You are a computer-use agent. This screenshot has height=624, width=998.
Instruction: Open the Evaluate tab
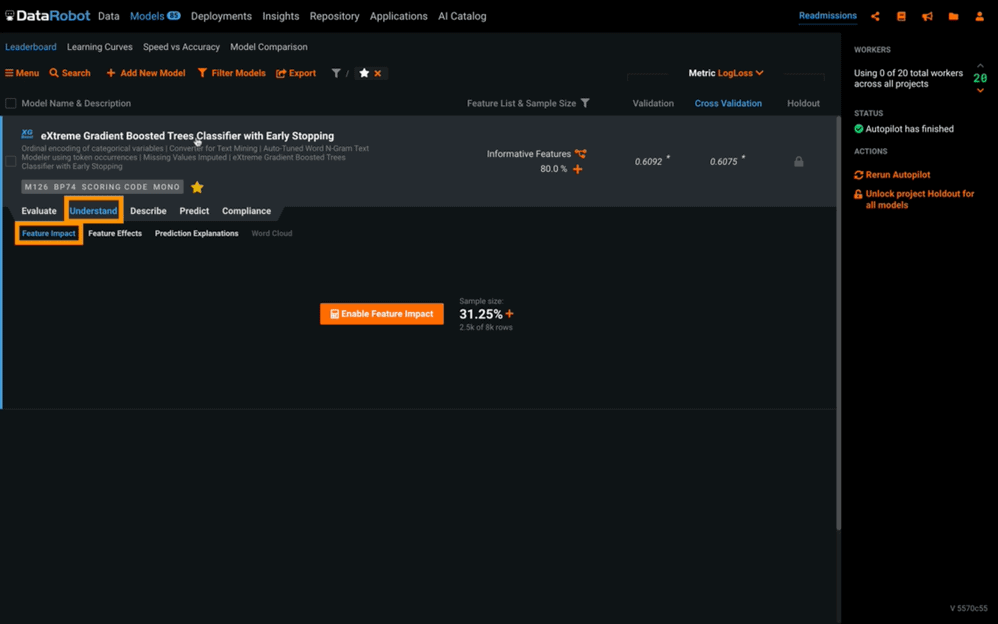click(39, 211)
